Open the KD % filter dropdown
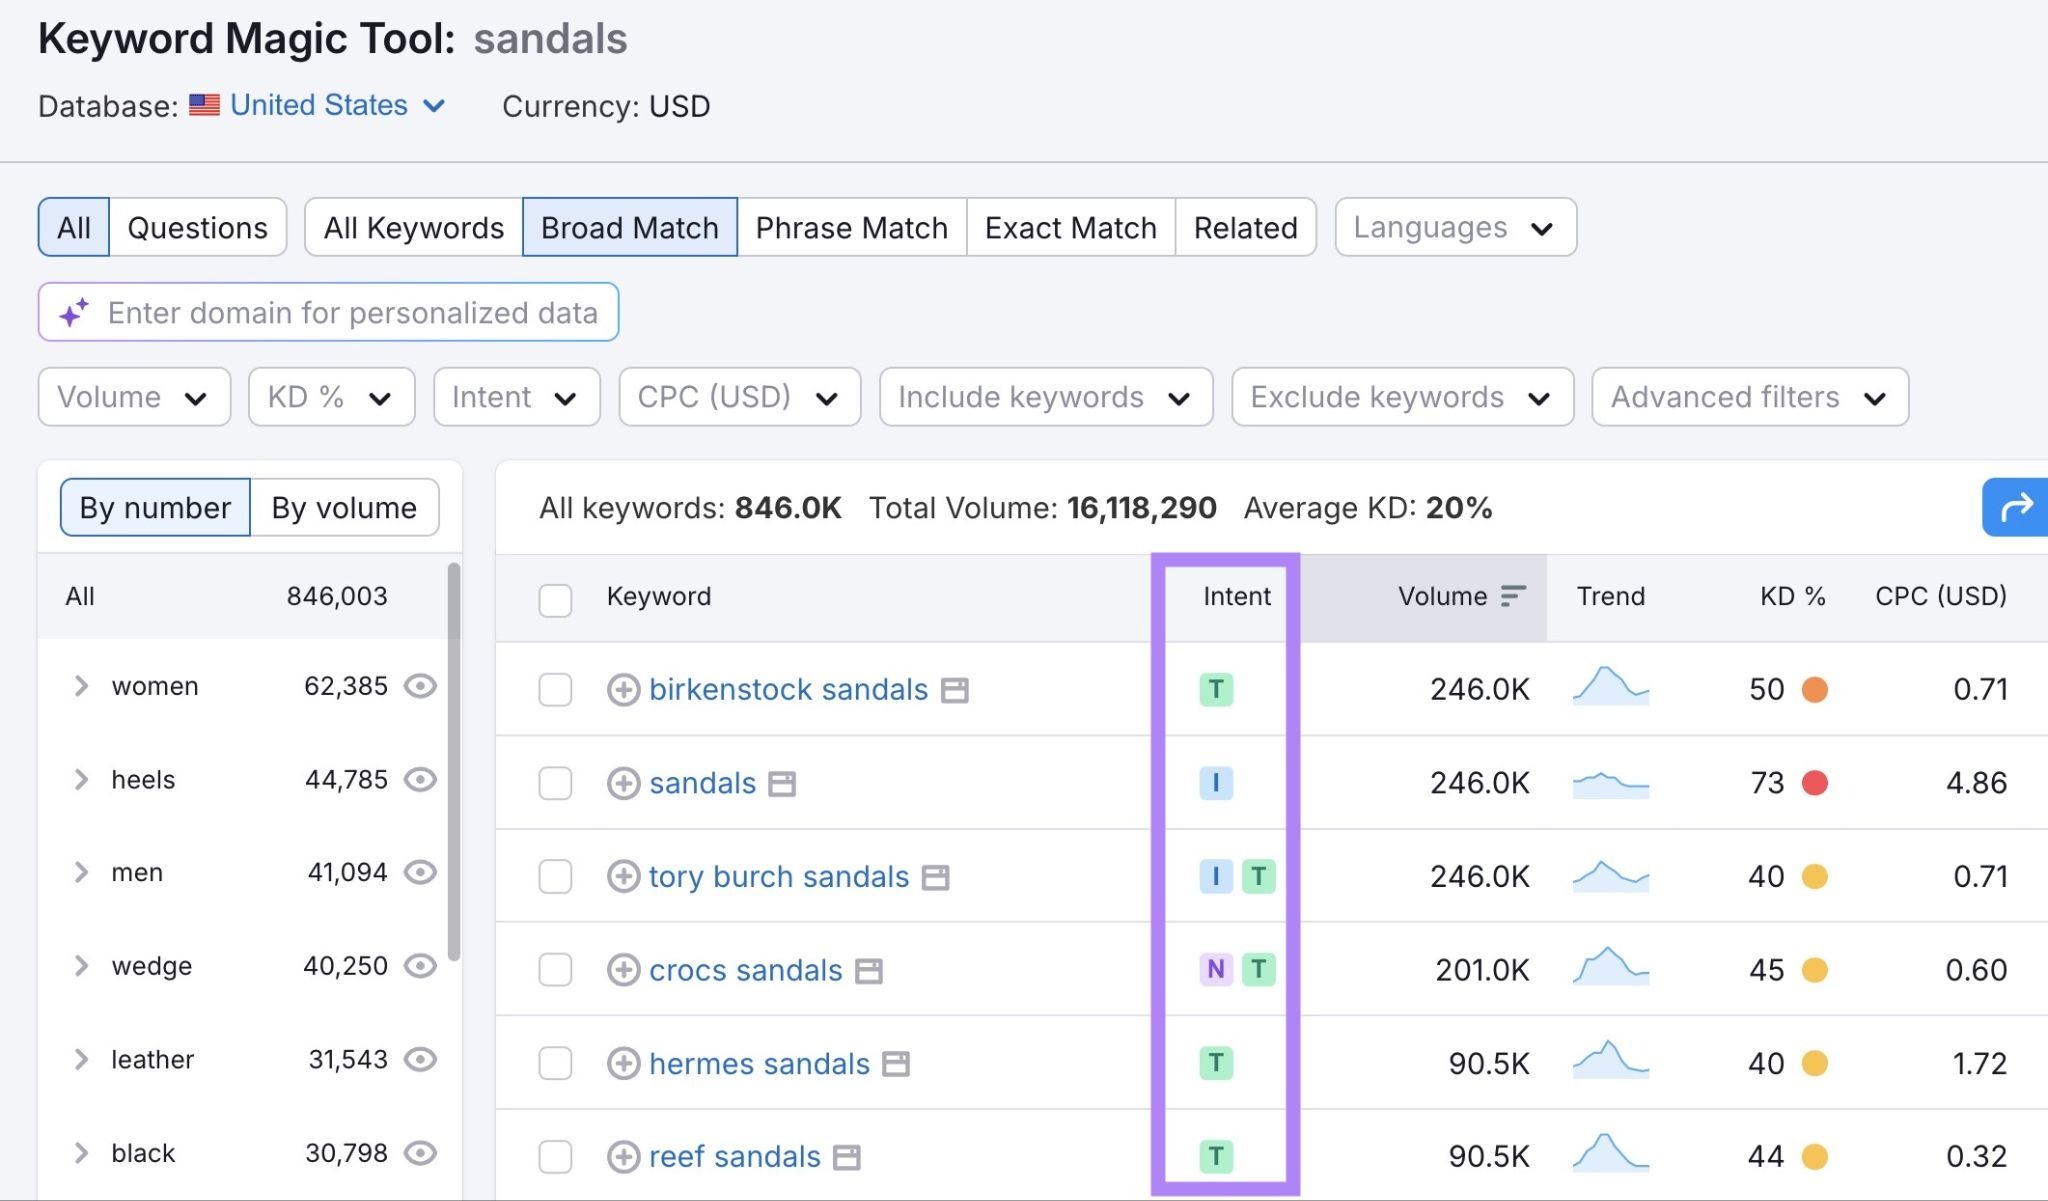This screenshot has width=2048, height=1201. (331, 397)
